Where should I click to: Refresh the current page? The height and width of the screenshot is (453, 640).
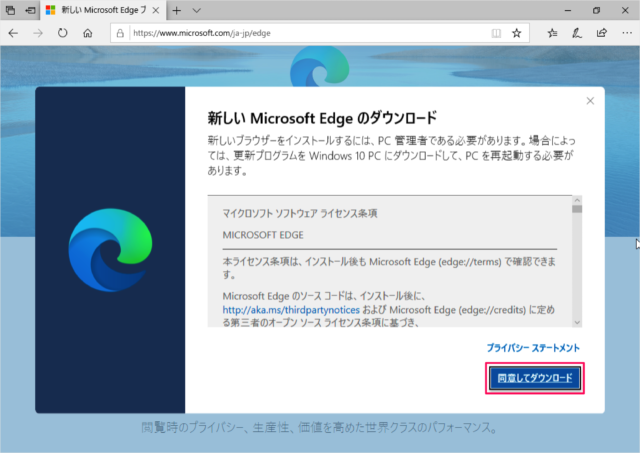pyautogui.click(x=62, y=33)
